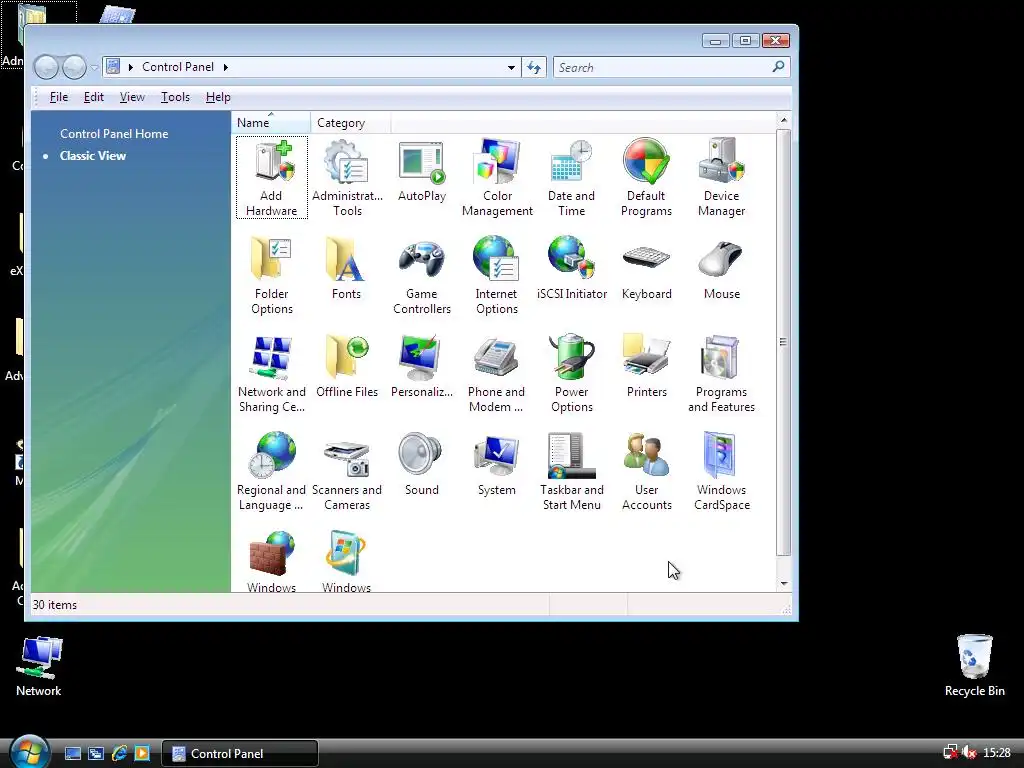The height and width of the screenshot is (768, 1024).
Task: Open Regional and Language Options icon
Action: (272, 471)
